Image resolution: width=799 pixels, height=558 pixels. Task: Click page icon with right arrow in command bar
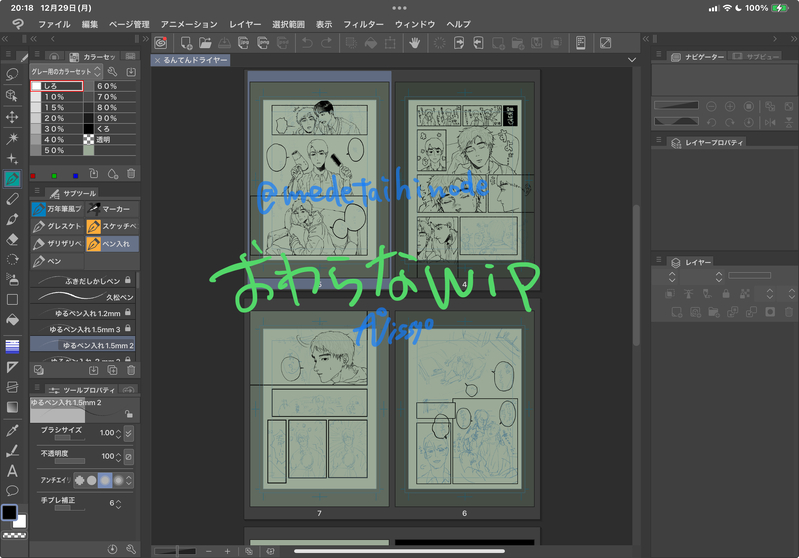459,43
